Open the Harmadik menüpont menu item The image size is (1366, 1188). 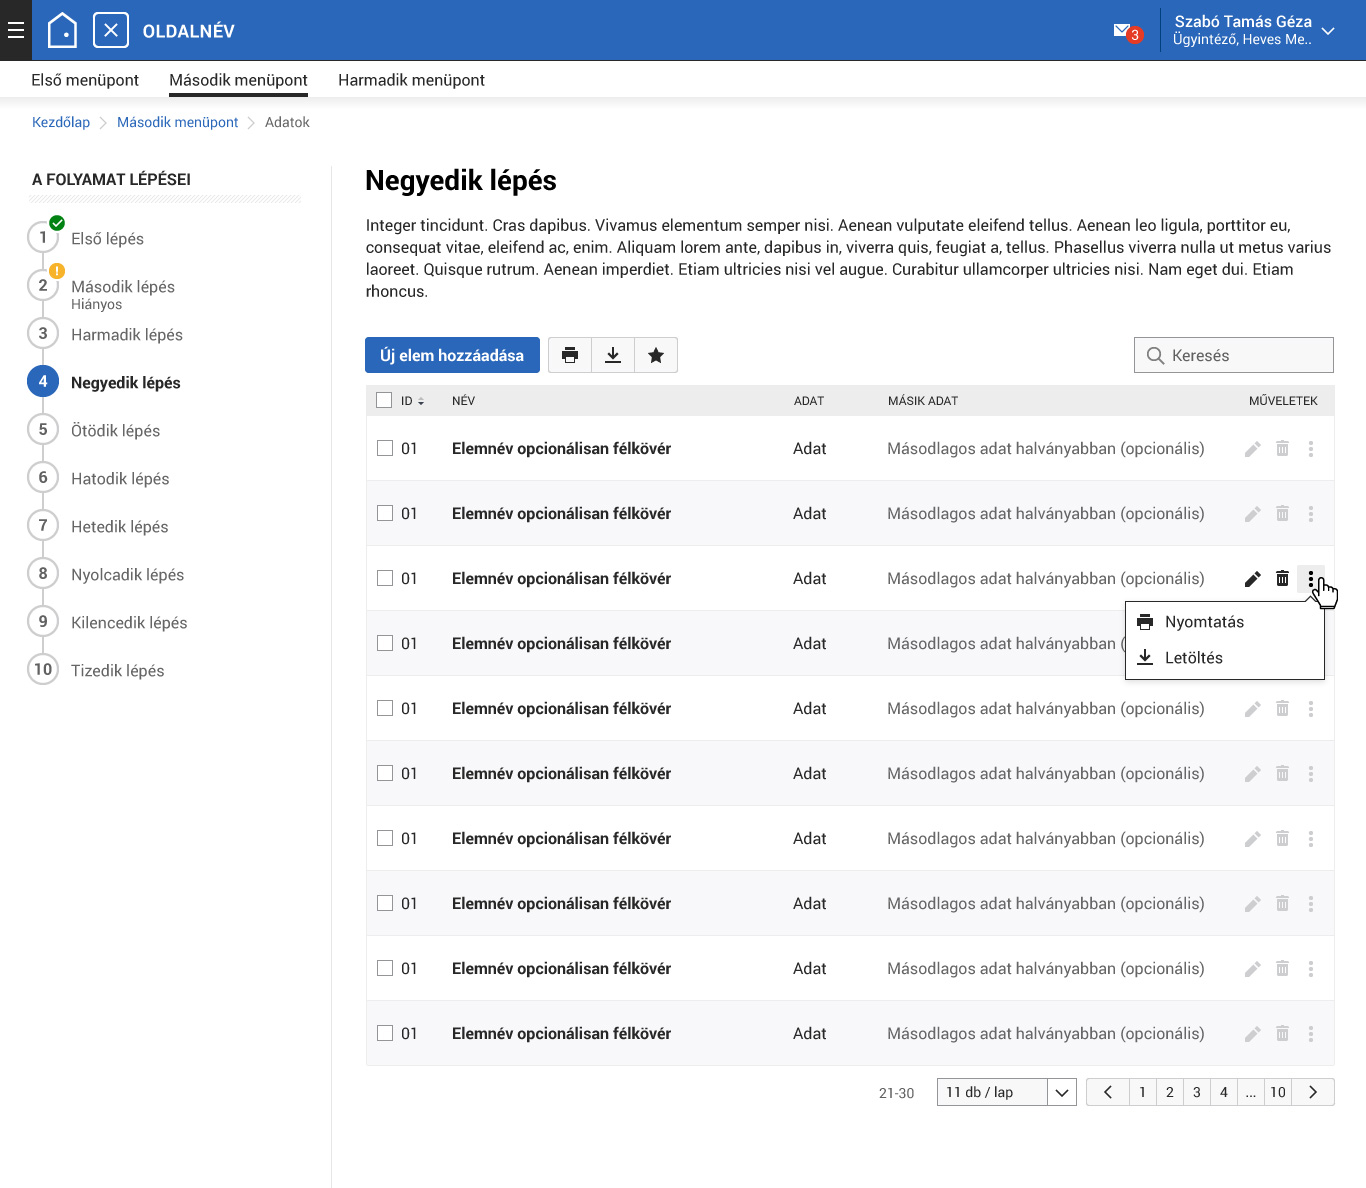click(411, 80)
